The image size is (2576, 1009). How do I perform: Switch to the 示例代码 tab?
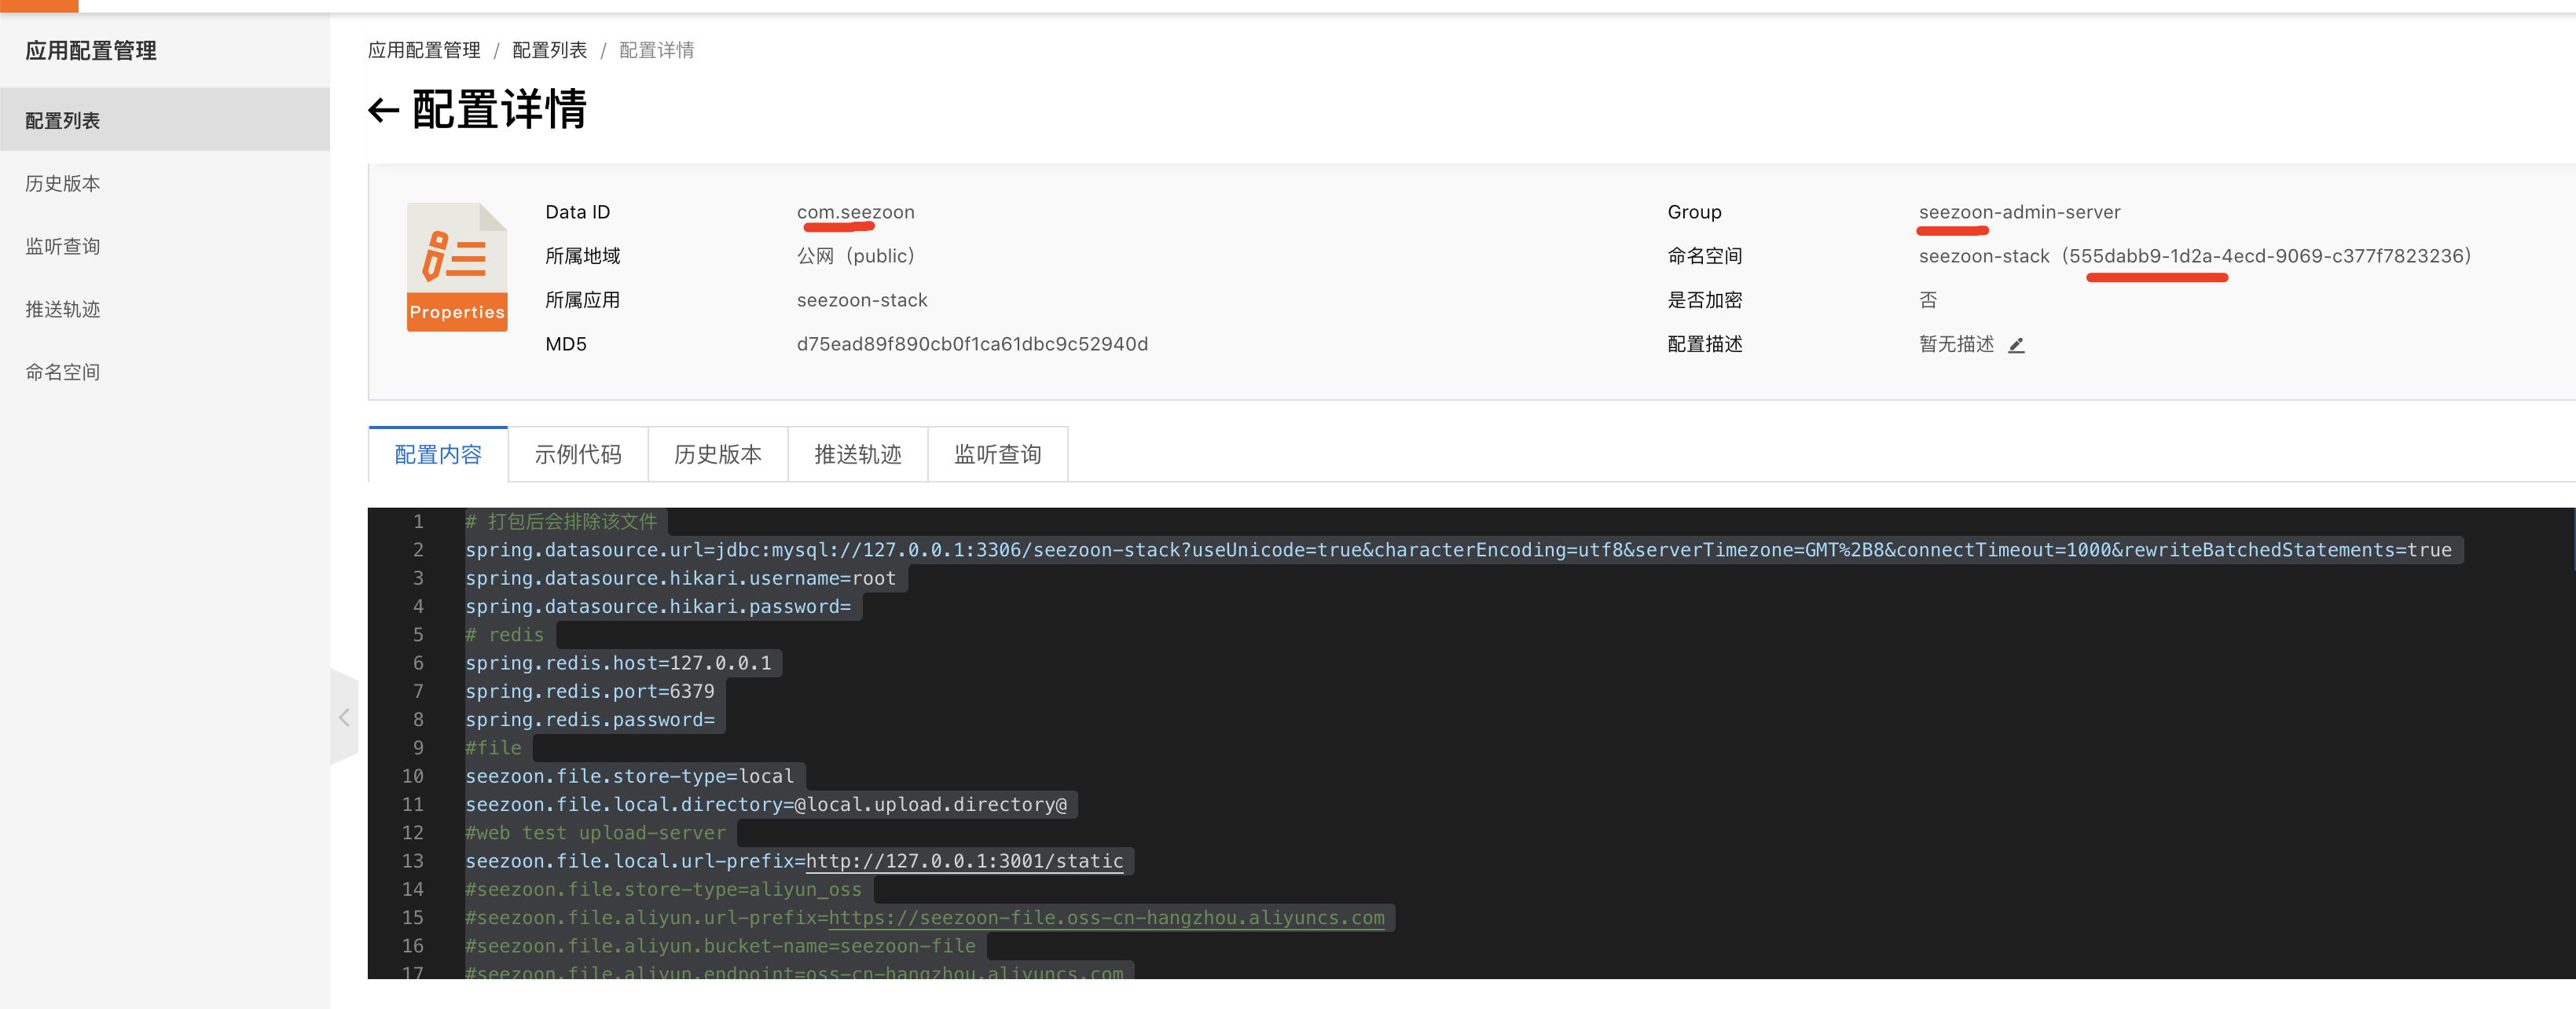pyautogui.click(x=578, y=455)
